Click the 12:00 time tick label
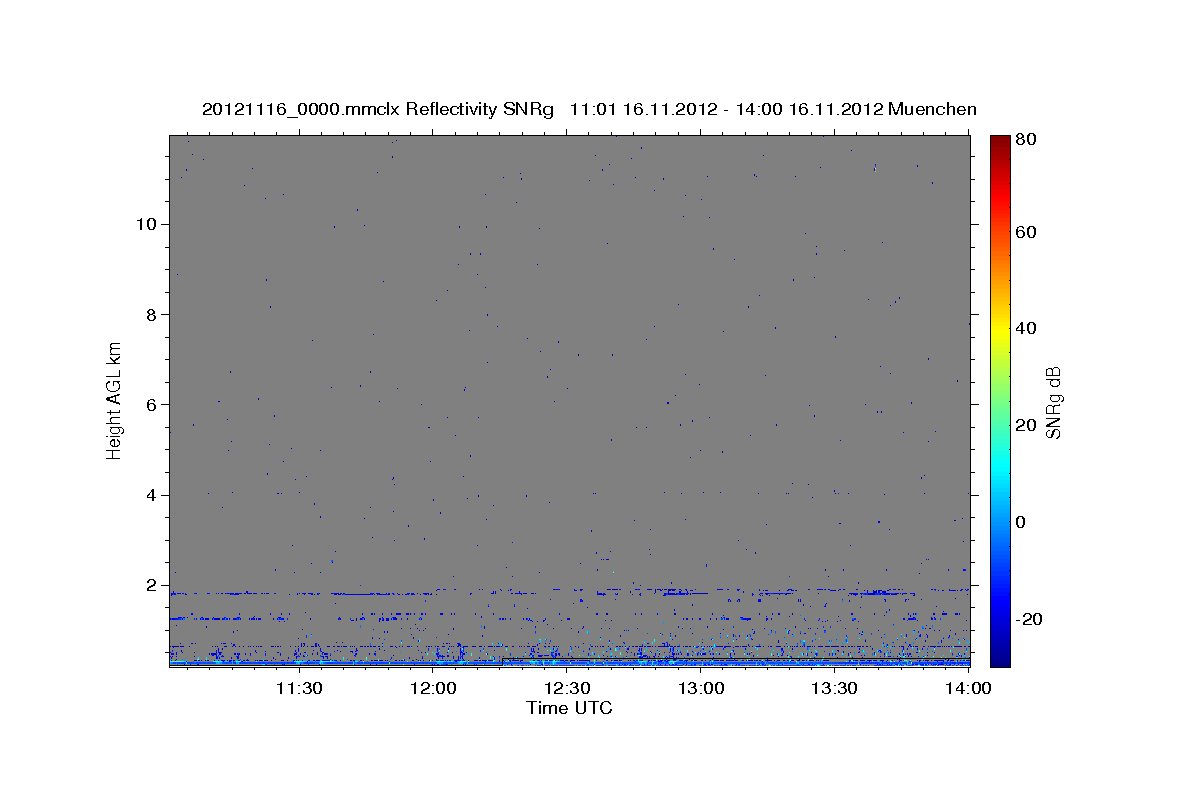Image resolution: width=1200 pixels, height=800 pixels. (x=433, y=688)
